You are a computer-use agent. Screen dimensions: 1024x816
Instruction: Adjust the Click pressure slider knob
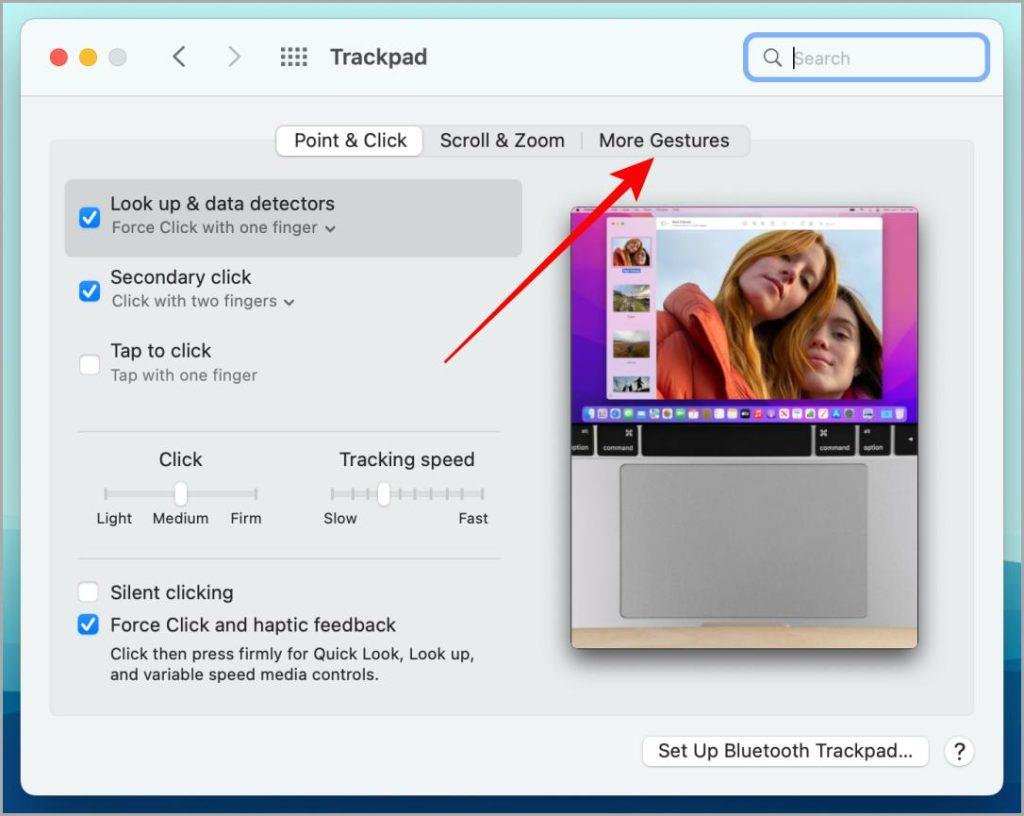tap(181, 494)
